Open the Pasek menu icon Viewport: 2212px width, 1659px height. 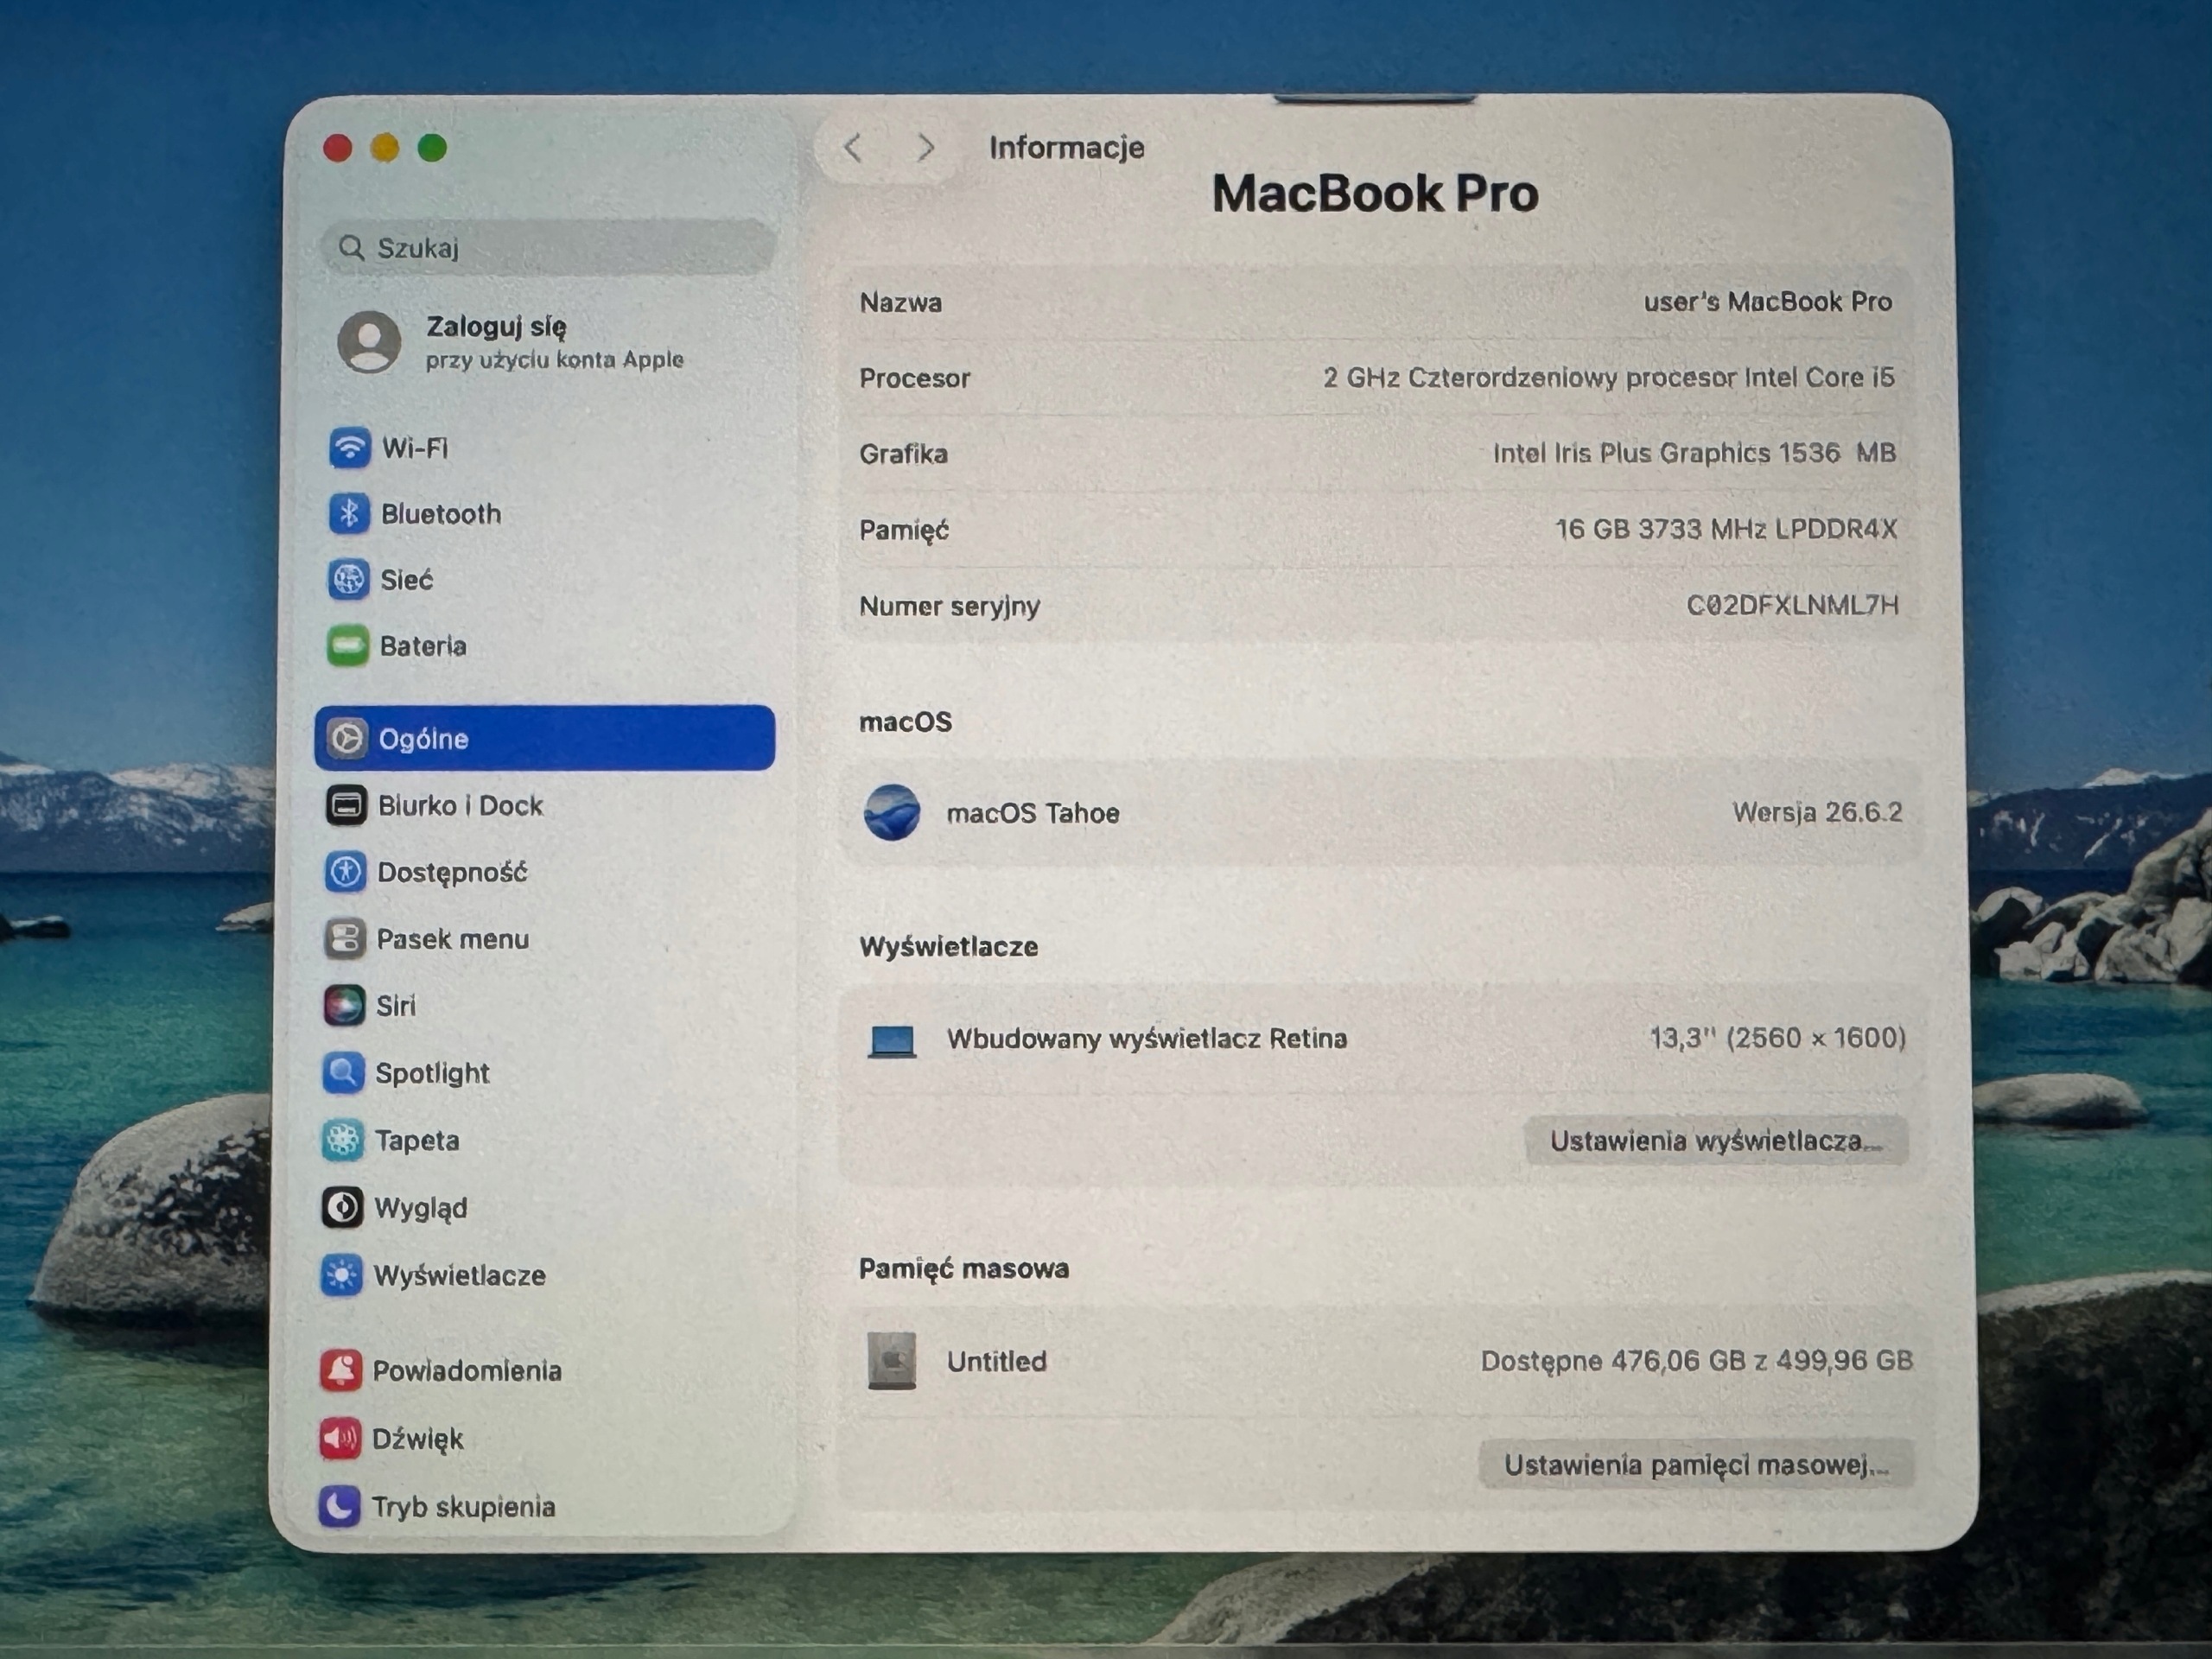click(344, 938)
